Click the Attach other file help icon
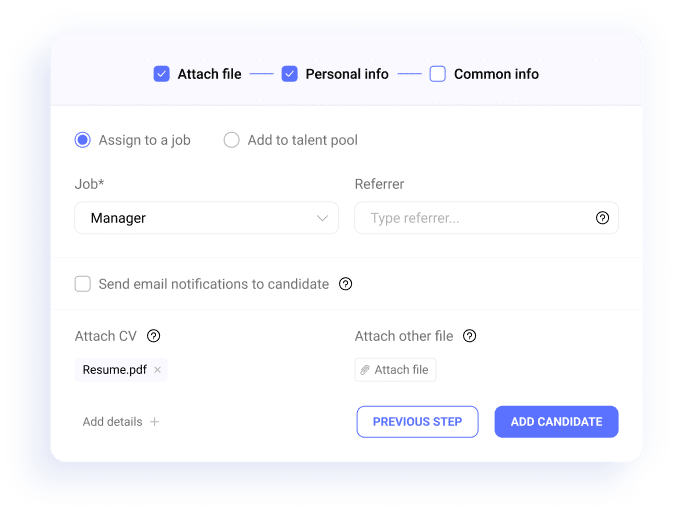 469,336
